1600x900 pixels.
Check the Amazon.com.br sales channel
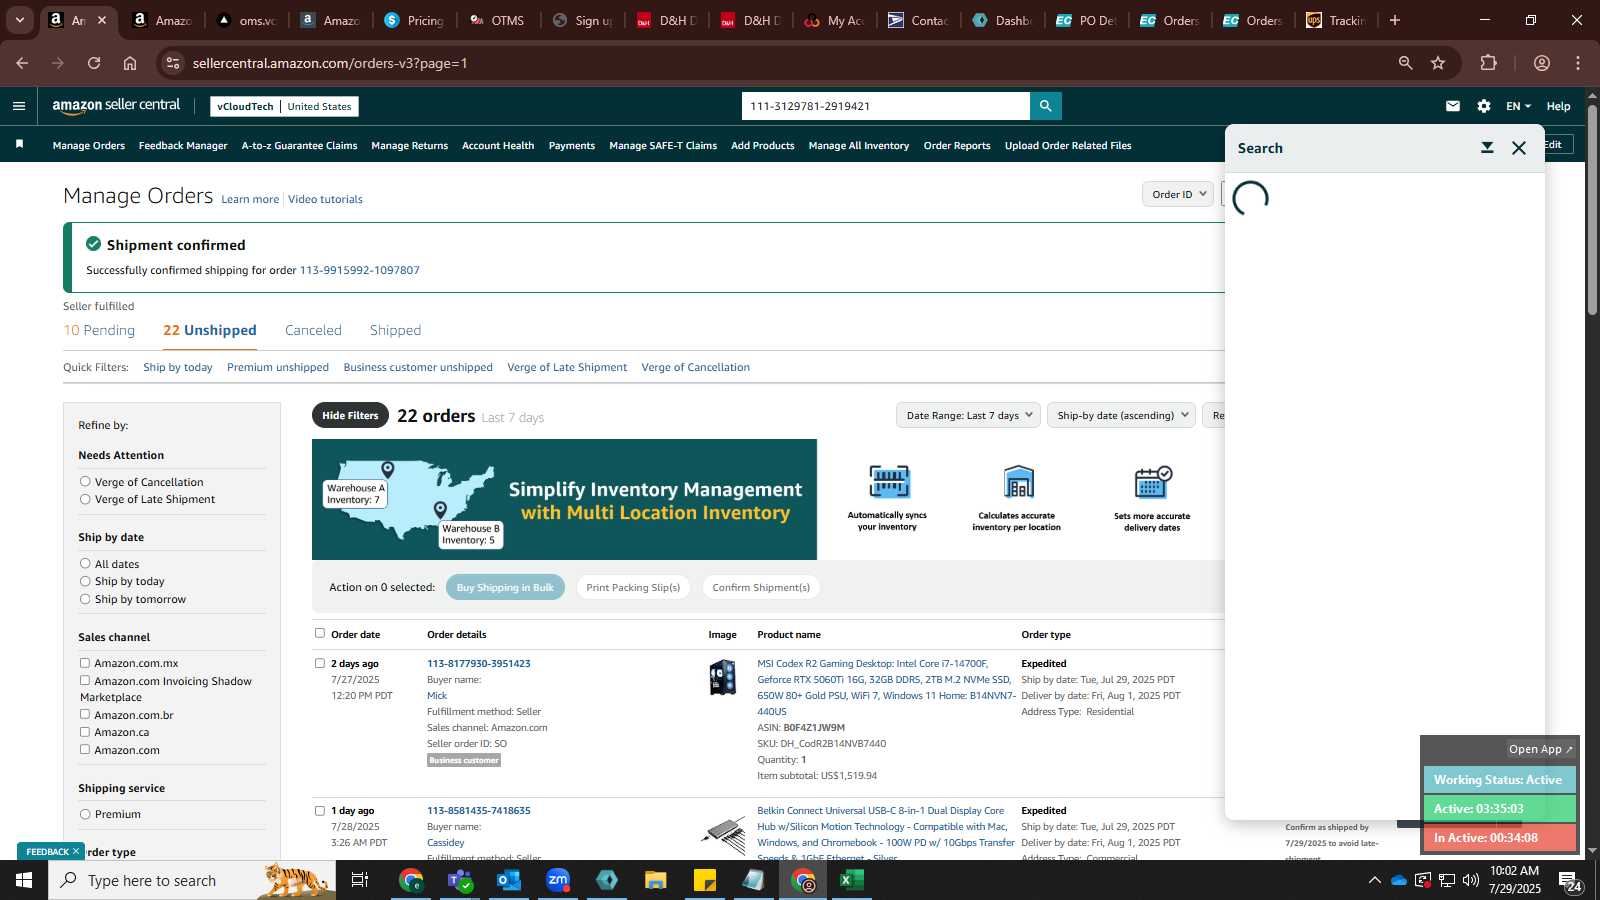[x=85, y=715]
